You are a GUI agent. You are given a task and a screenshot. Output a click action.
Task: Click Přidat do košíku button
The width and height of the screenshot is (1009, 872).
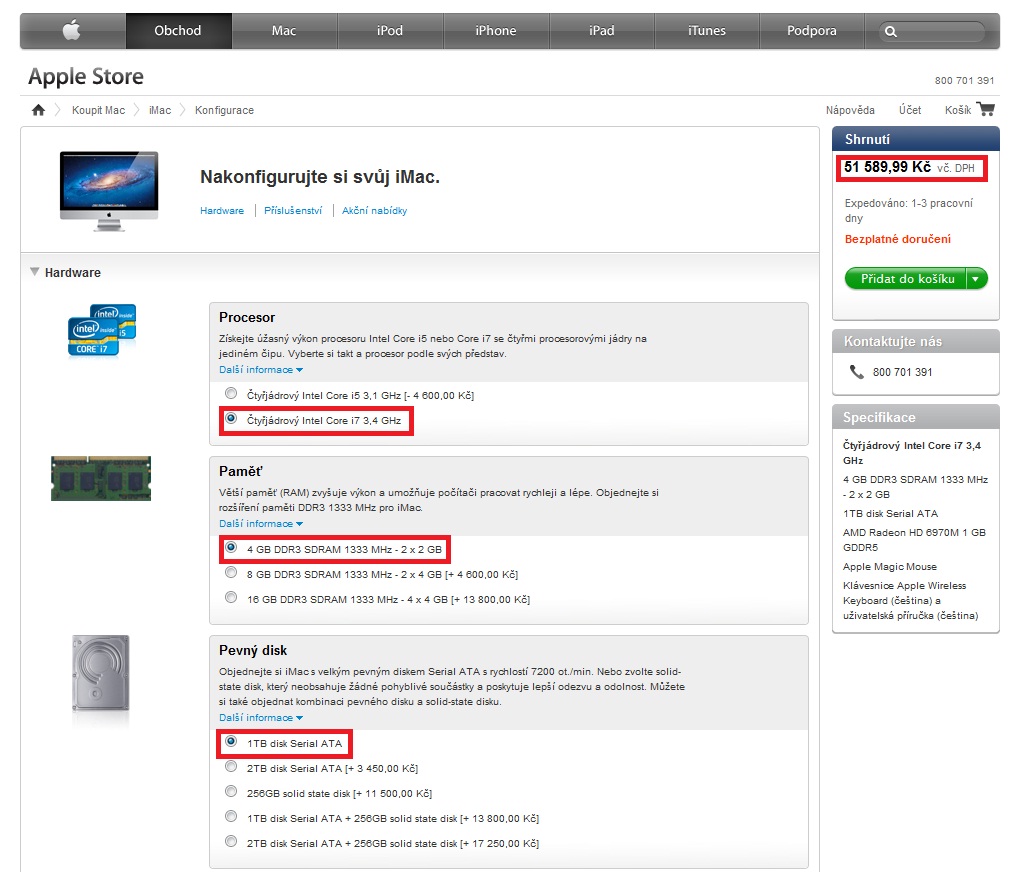[906, 279]
